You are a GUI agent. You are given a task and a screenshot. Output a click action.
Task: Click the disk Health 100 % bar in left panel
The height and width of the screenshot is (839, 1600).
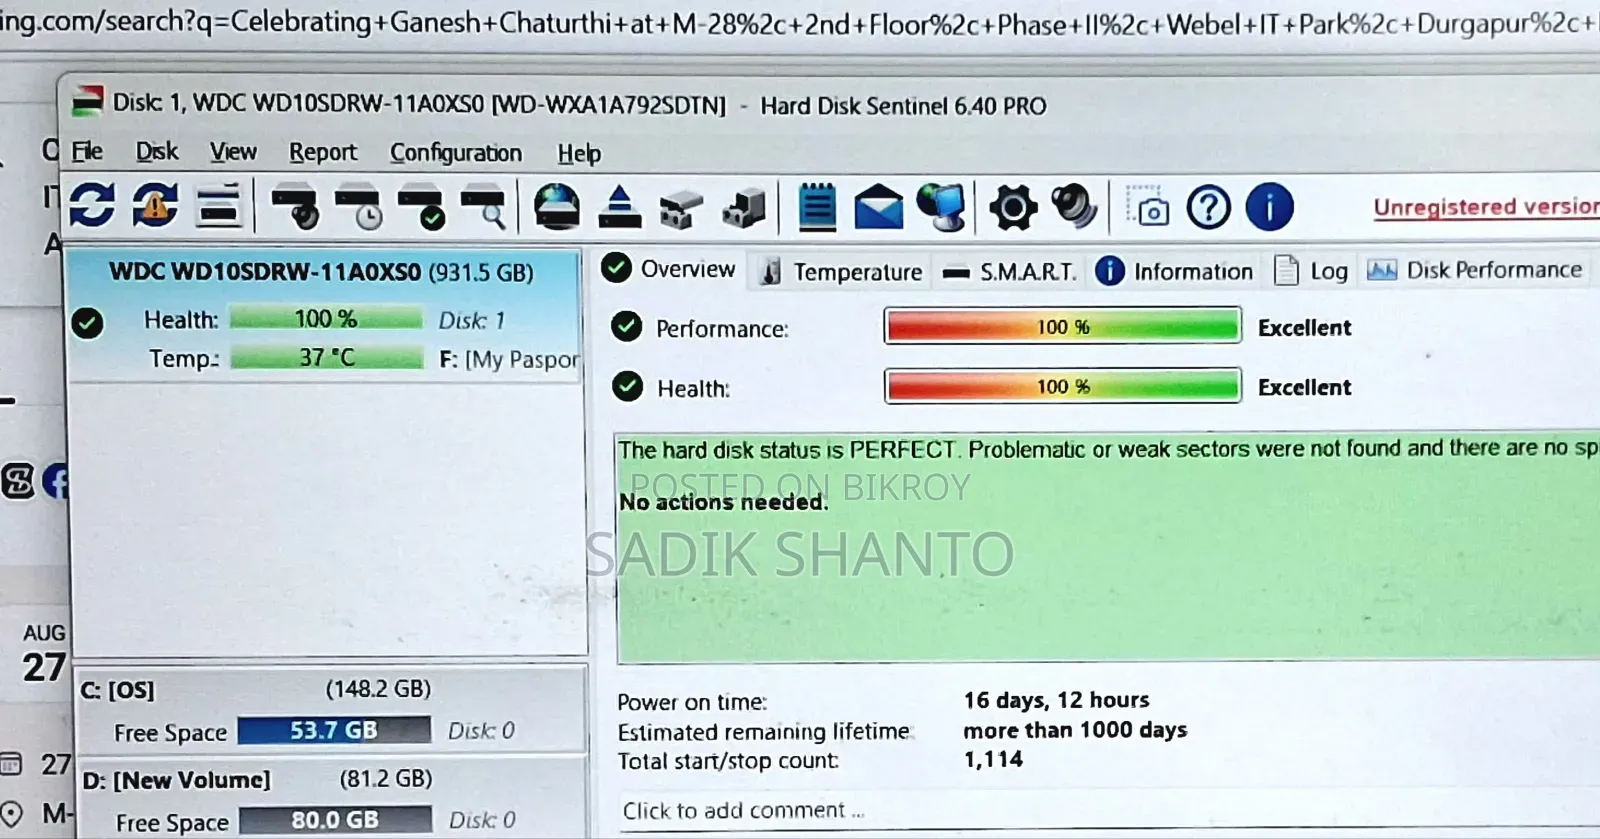pos(326,319)
